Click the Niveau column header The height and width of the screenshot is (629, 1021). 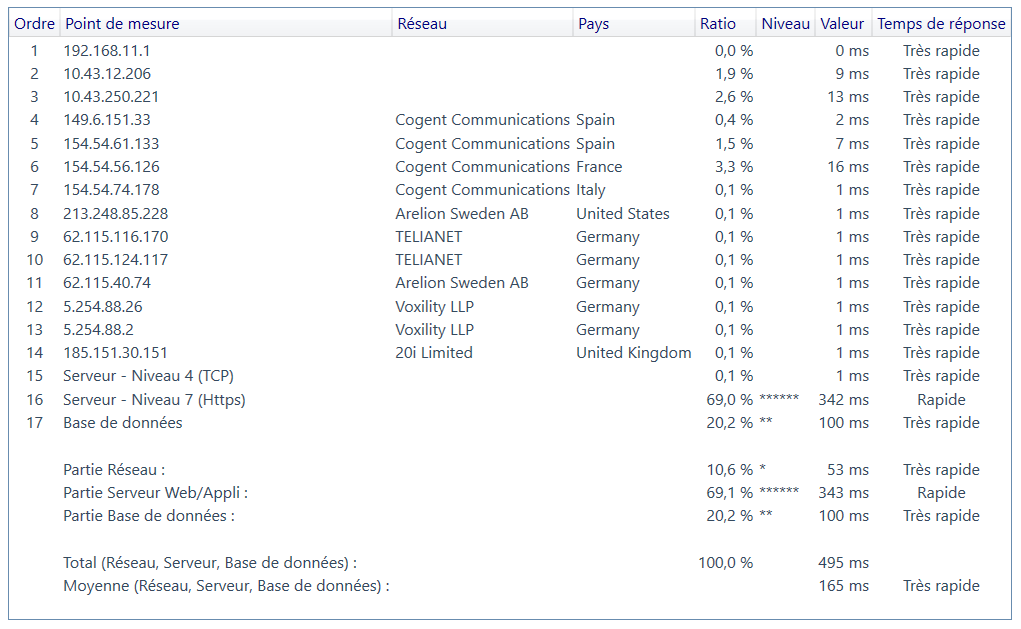[785, 24]
